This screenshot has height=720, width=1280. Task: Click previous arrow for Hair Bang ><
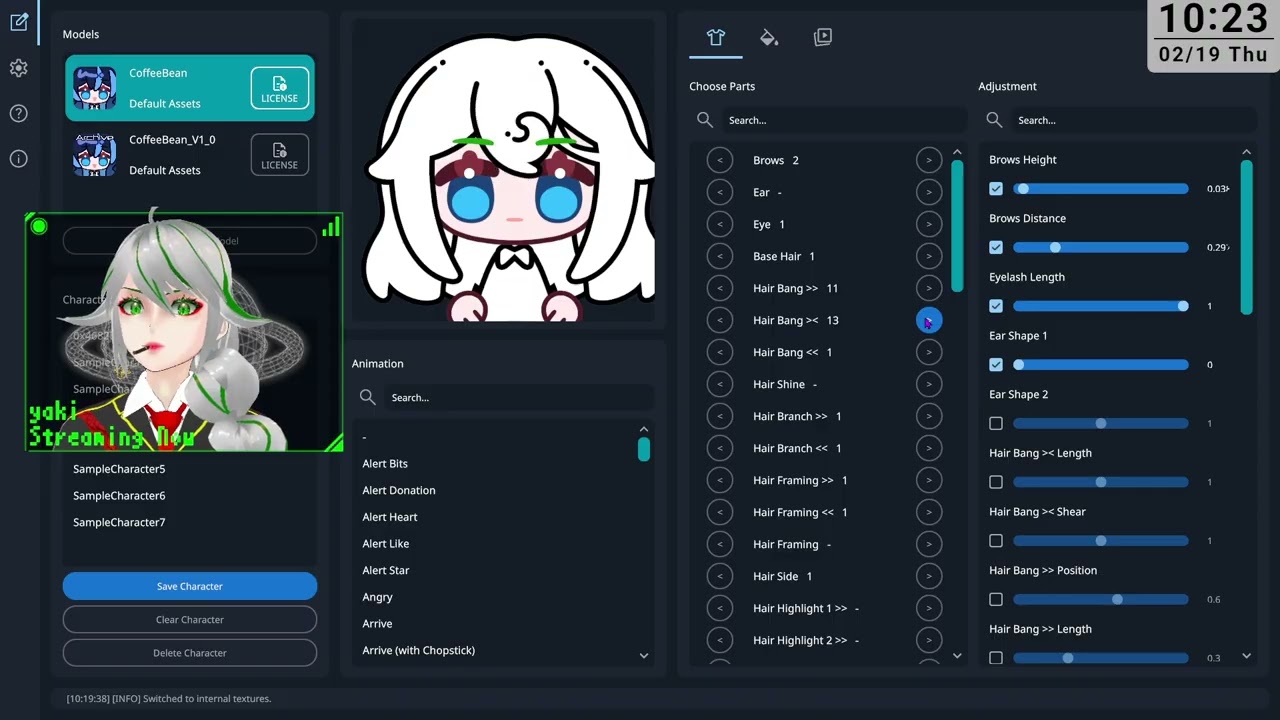720,320
